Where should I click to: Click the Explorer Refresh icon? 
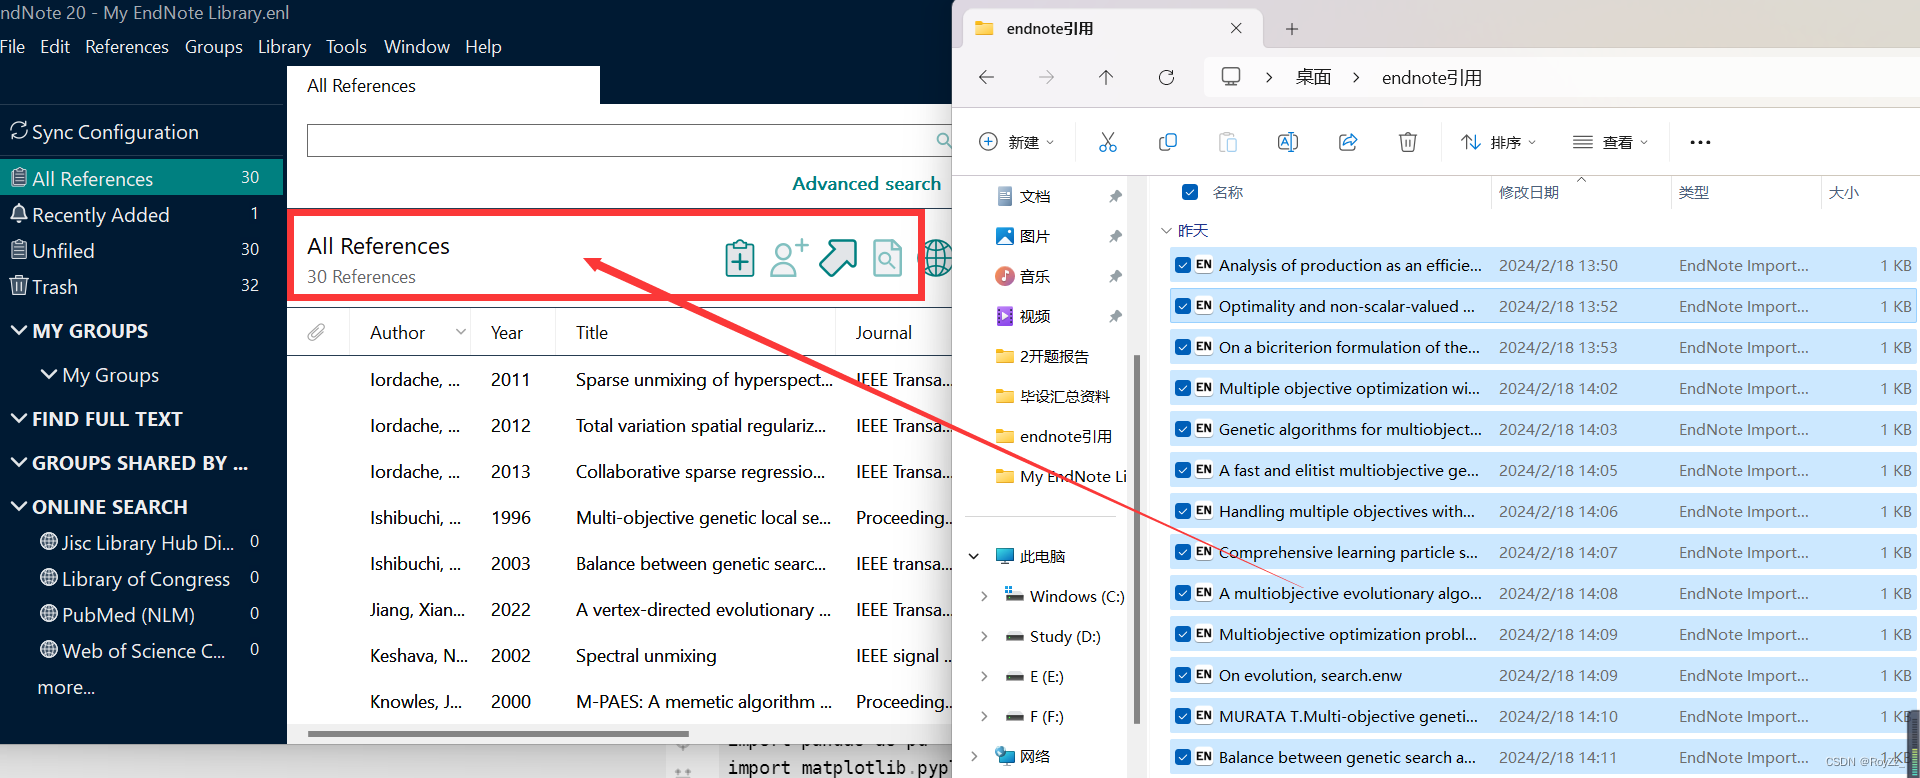tap(1166, 77)
